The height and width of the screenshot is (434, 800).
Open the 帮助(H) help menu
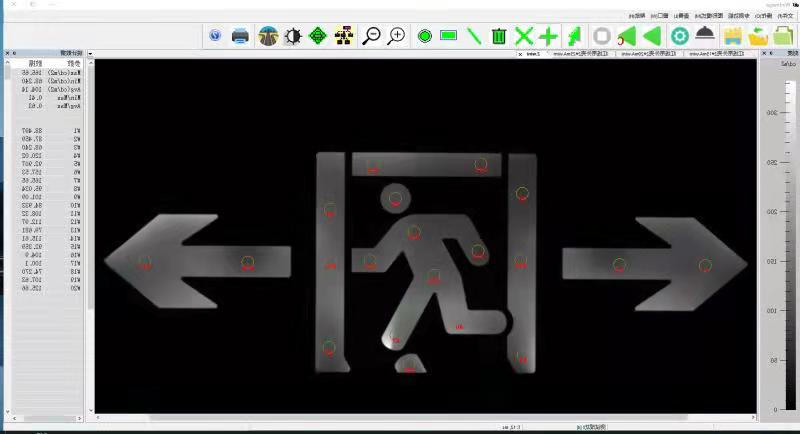click(637, 16)
